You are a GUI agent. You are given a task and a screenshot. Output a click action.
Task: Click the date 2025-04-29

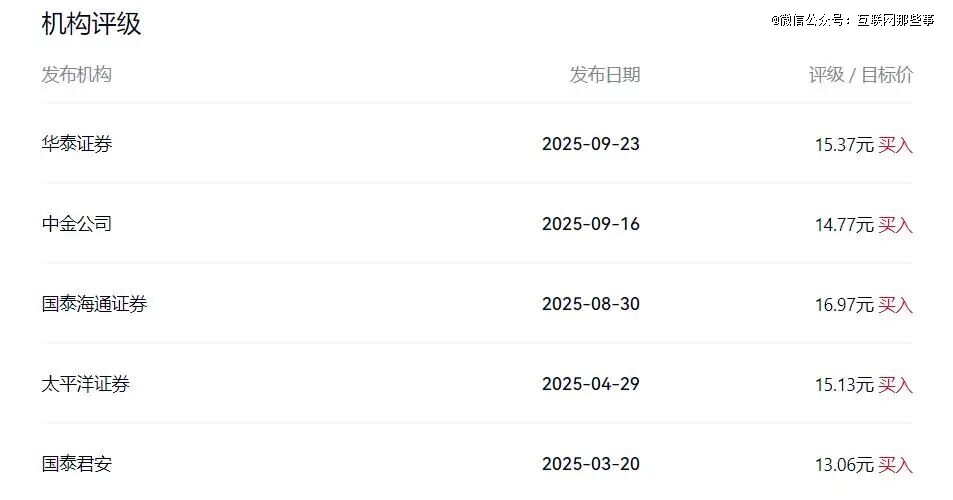(590, 384)
